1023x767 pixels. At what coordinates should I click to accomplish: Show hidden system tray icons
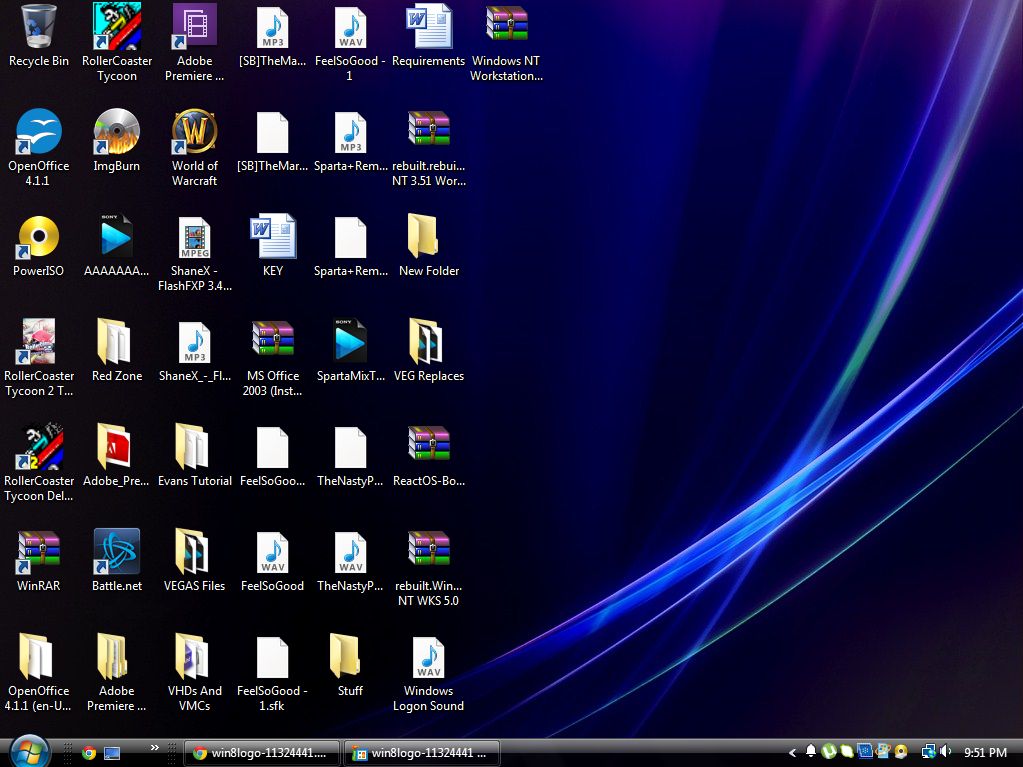[x=793, y=752]
